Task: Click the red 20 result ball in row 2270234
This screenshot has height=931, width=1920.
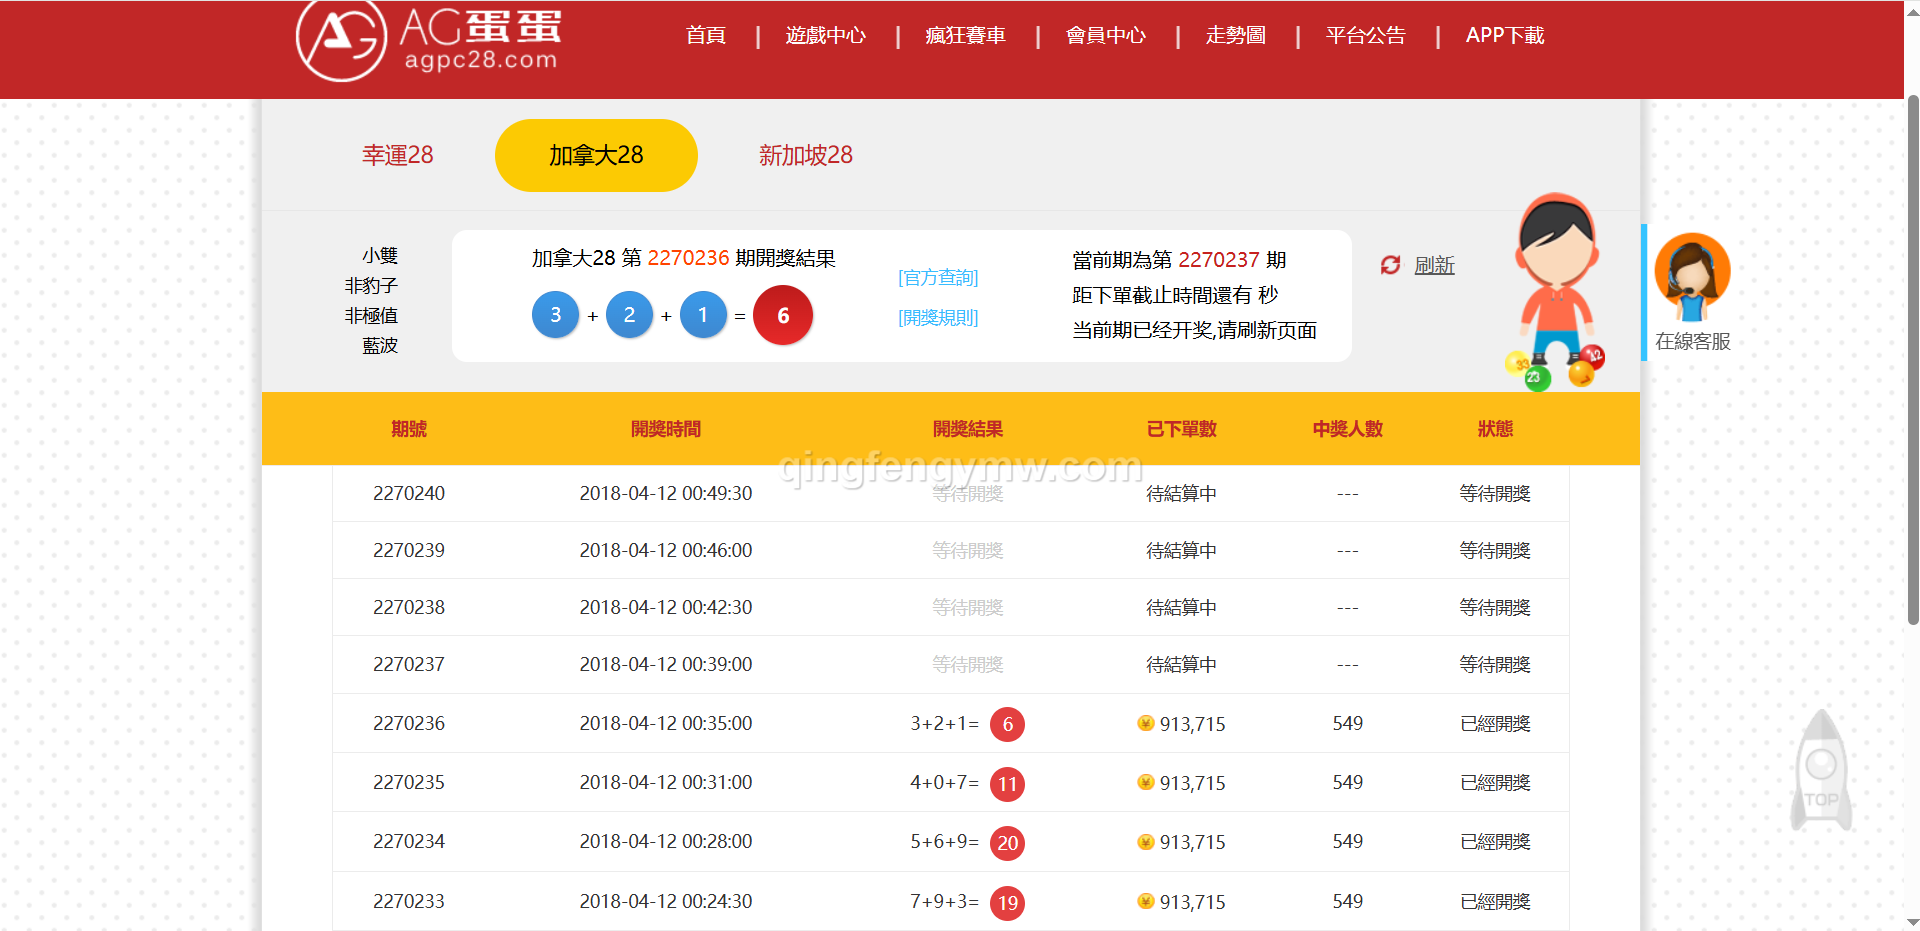Action: [x=1007, y=843]
